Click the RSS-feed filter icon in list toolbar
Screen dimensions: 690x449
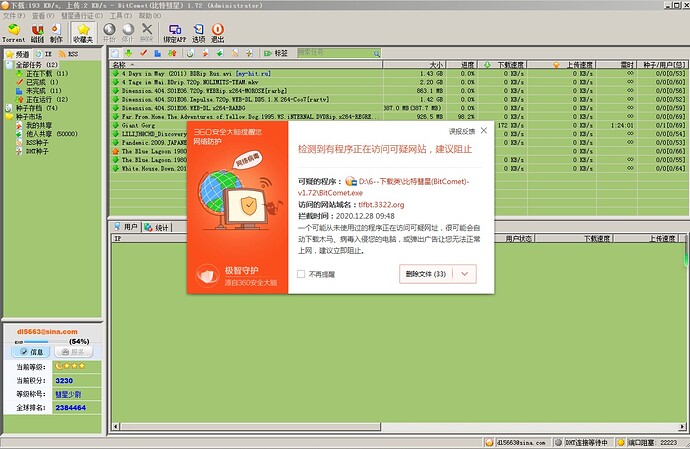(x=235, y=53)
